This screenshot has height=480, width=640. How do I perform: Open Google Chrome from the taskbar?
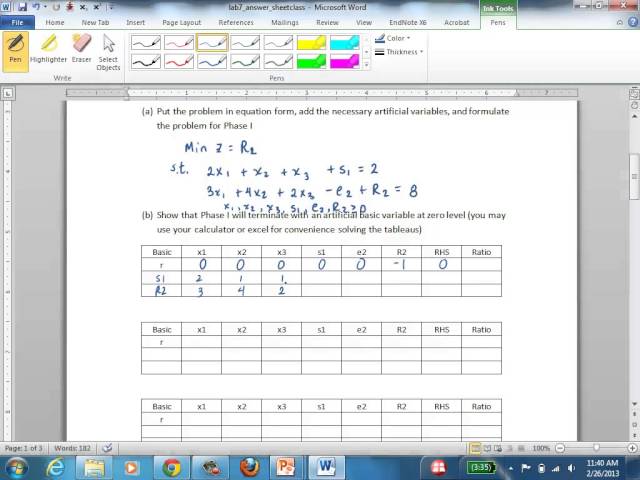pos(171,467)
